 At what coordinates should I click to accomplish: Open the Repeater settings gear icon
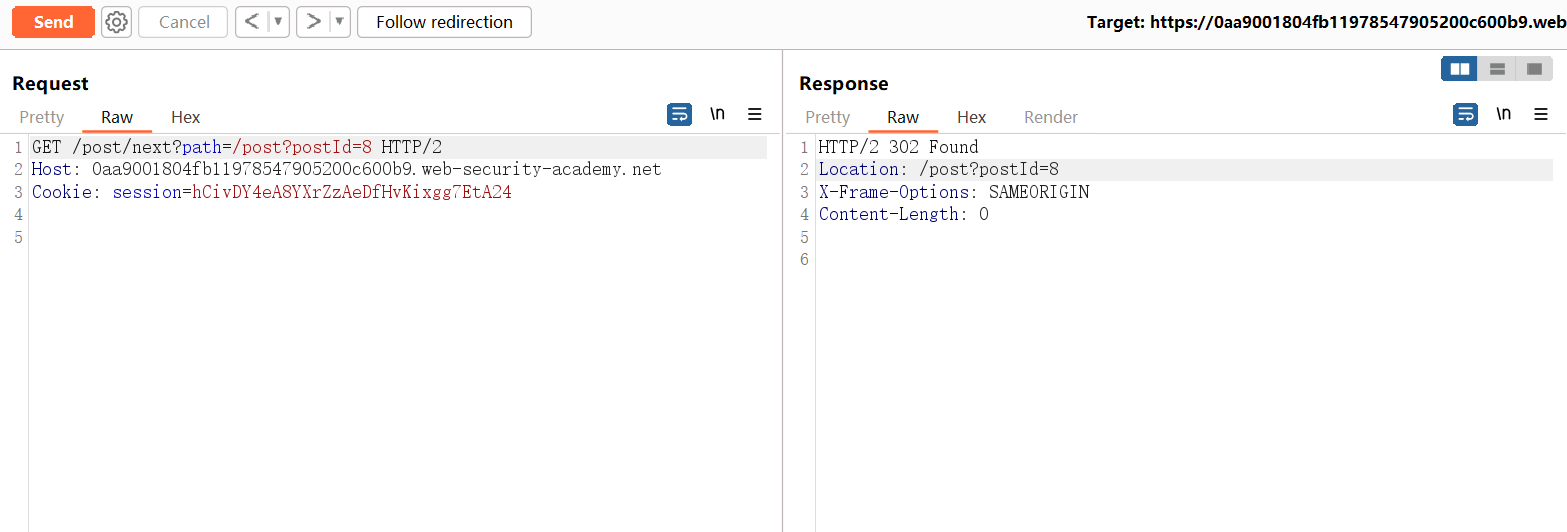(x=117, y=22)
